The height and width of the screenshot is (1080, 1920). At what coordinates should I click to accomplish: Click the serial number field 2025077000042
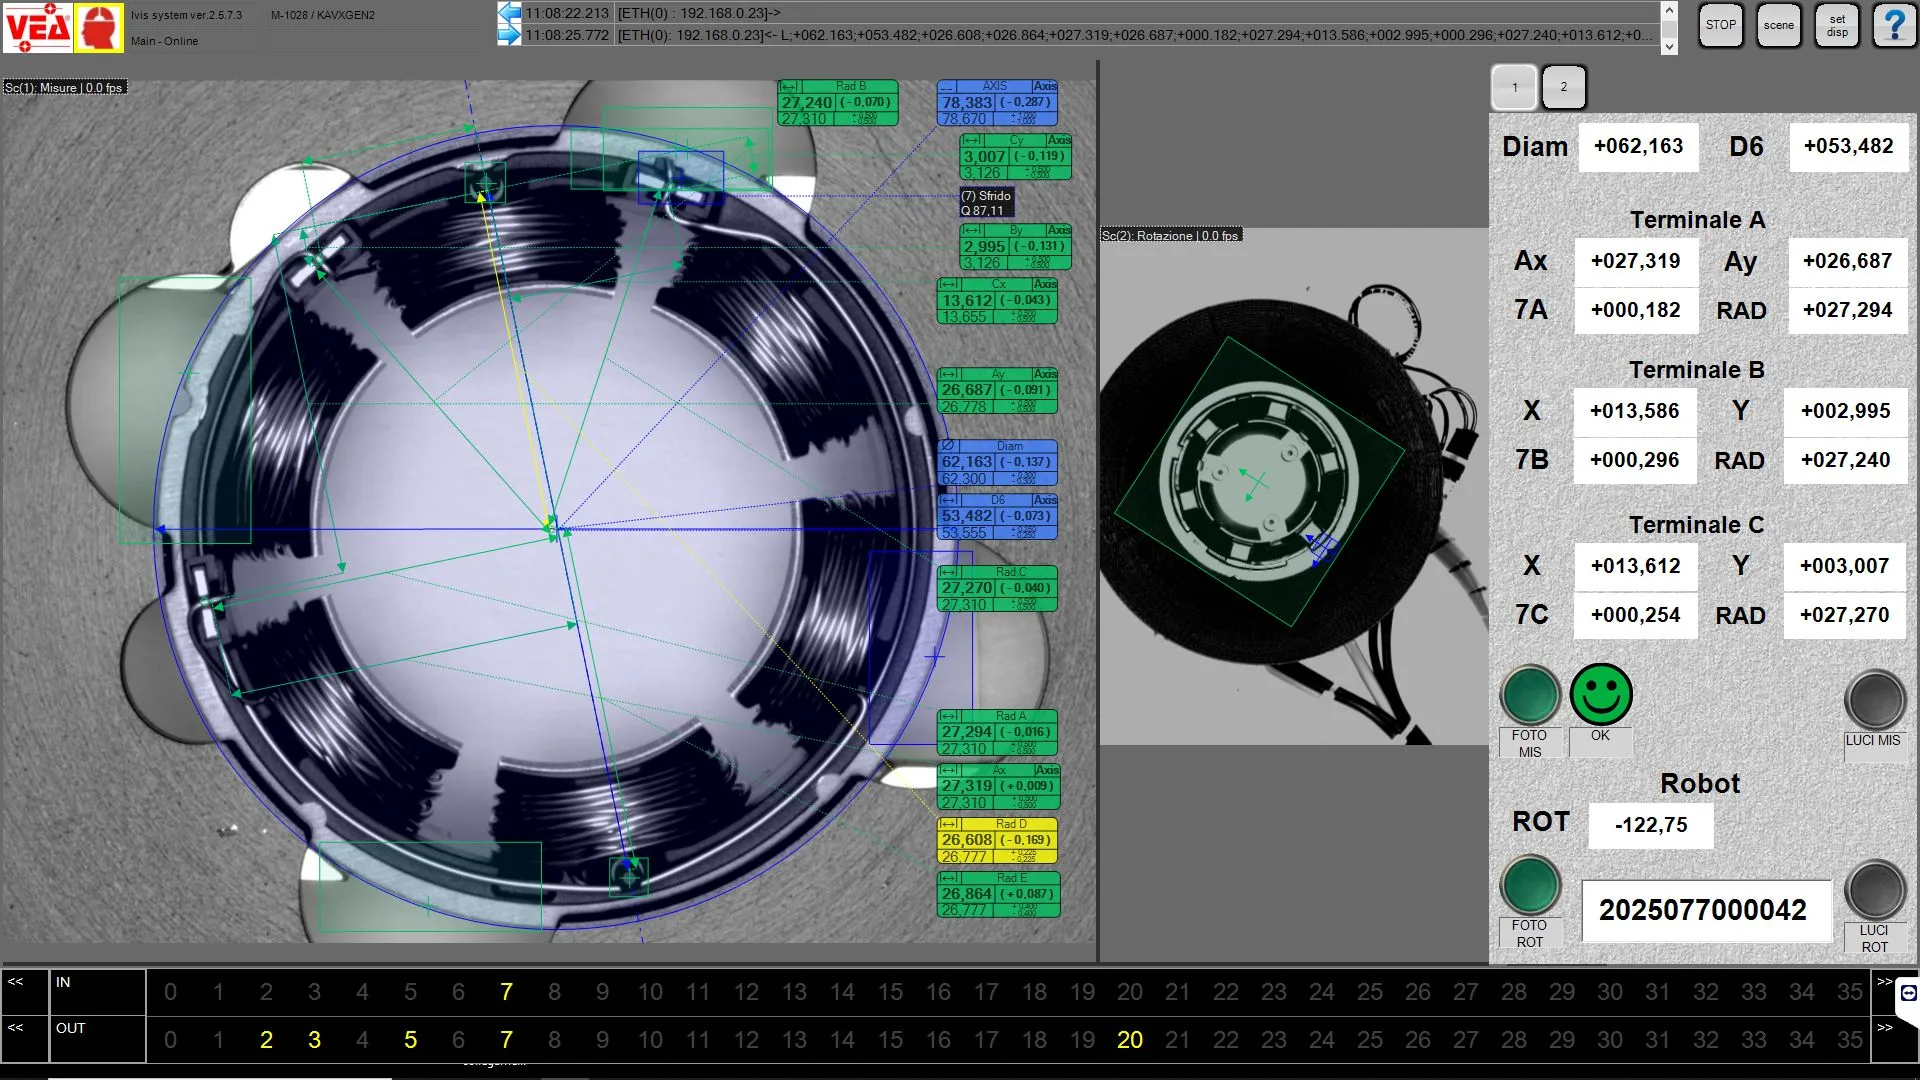click(x=1703, y=910)
